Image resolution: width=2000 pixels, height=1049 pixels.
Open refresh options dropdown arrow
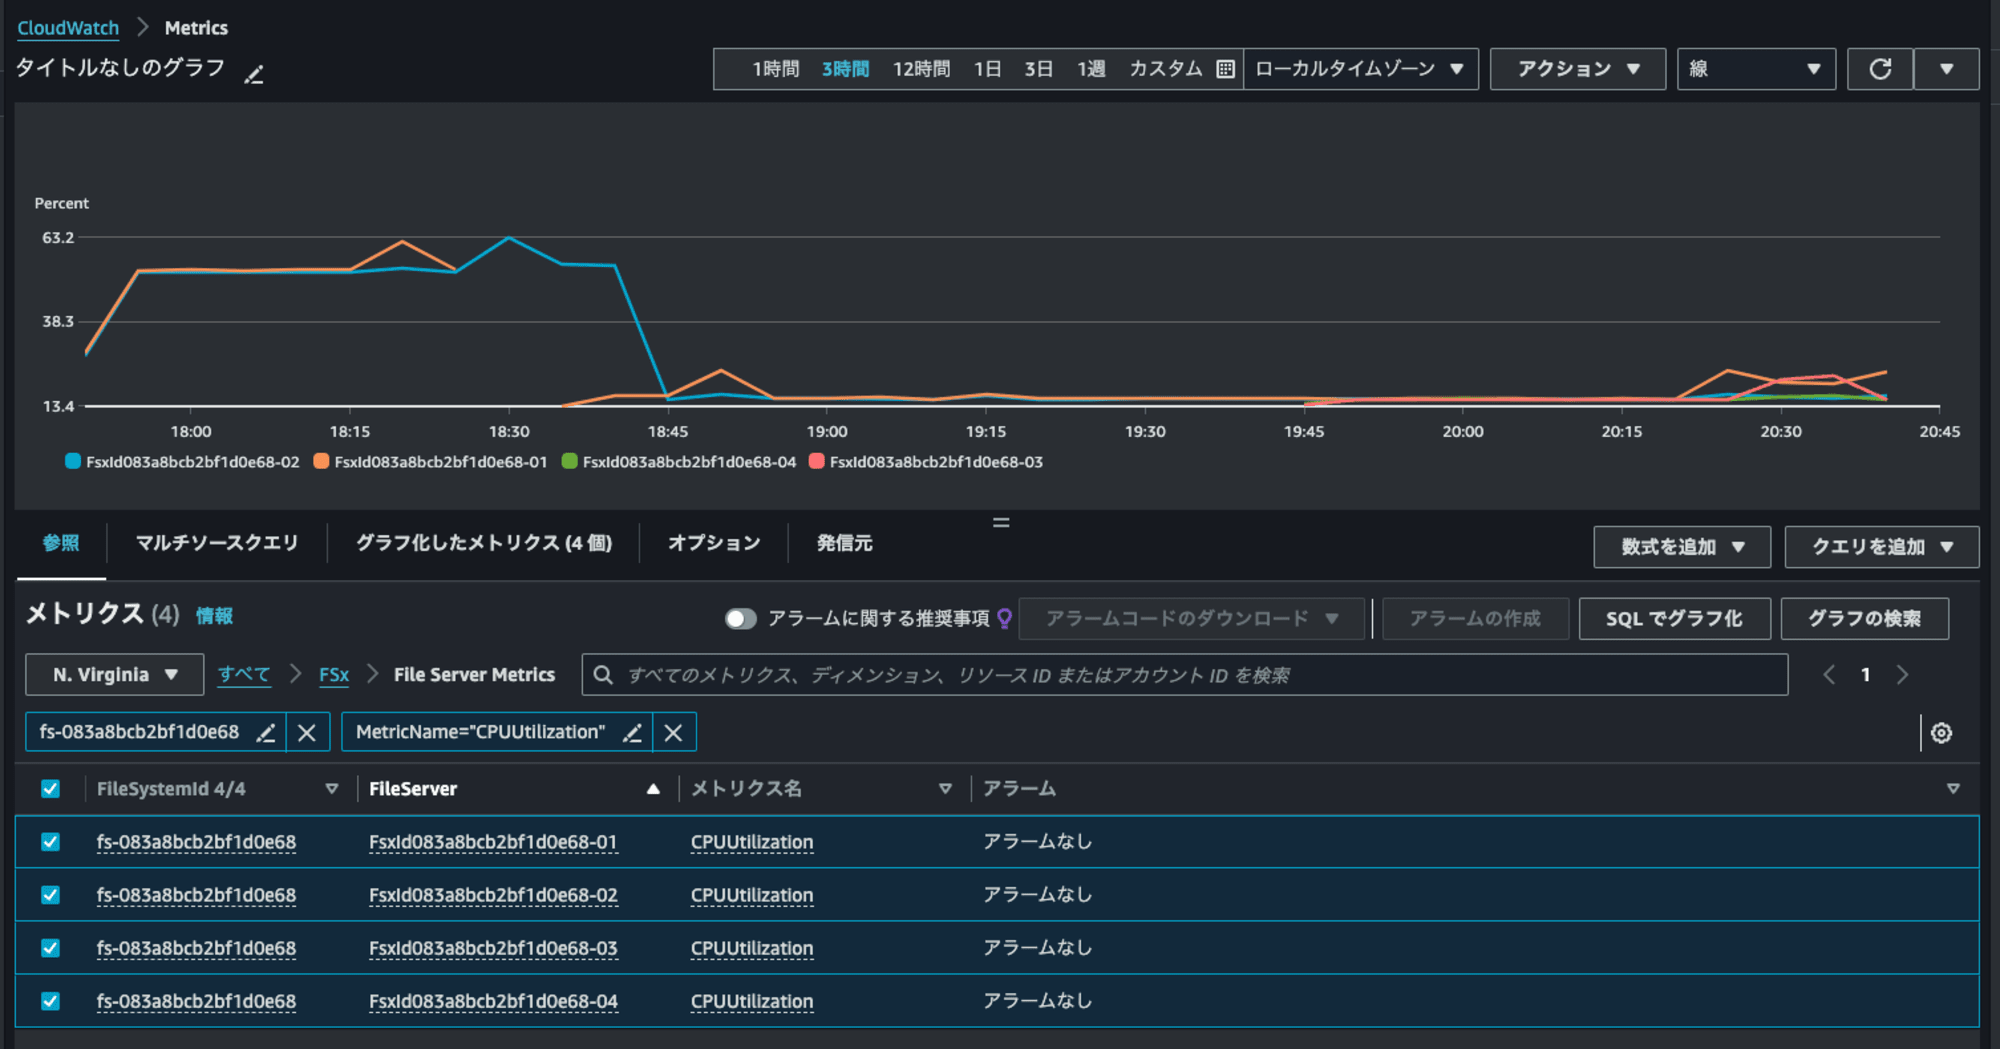pyautogui.click(x=1946, y=69)
